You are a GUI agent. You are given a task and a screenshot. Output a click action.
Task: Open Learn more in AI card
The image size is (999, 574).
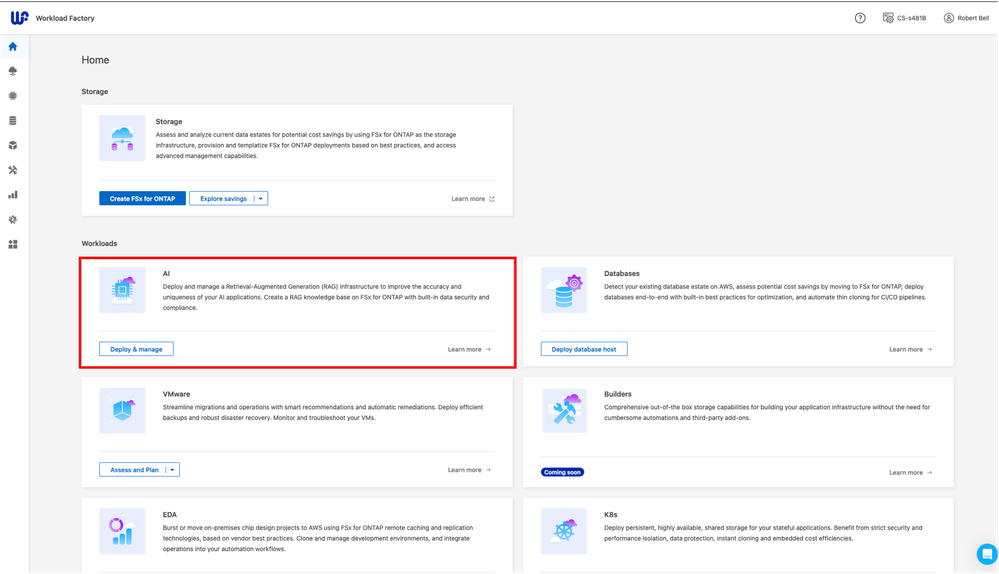tap(469, 349)
